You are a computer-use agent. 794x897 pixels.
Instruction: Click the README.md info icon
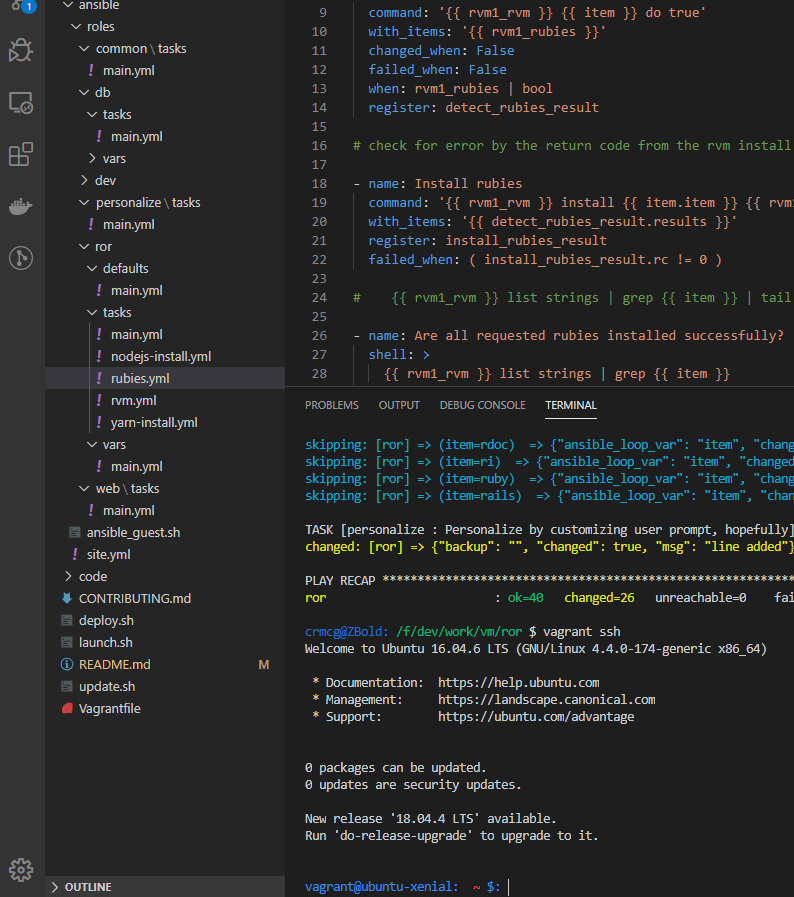pos(67,664)
